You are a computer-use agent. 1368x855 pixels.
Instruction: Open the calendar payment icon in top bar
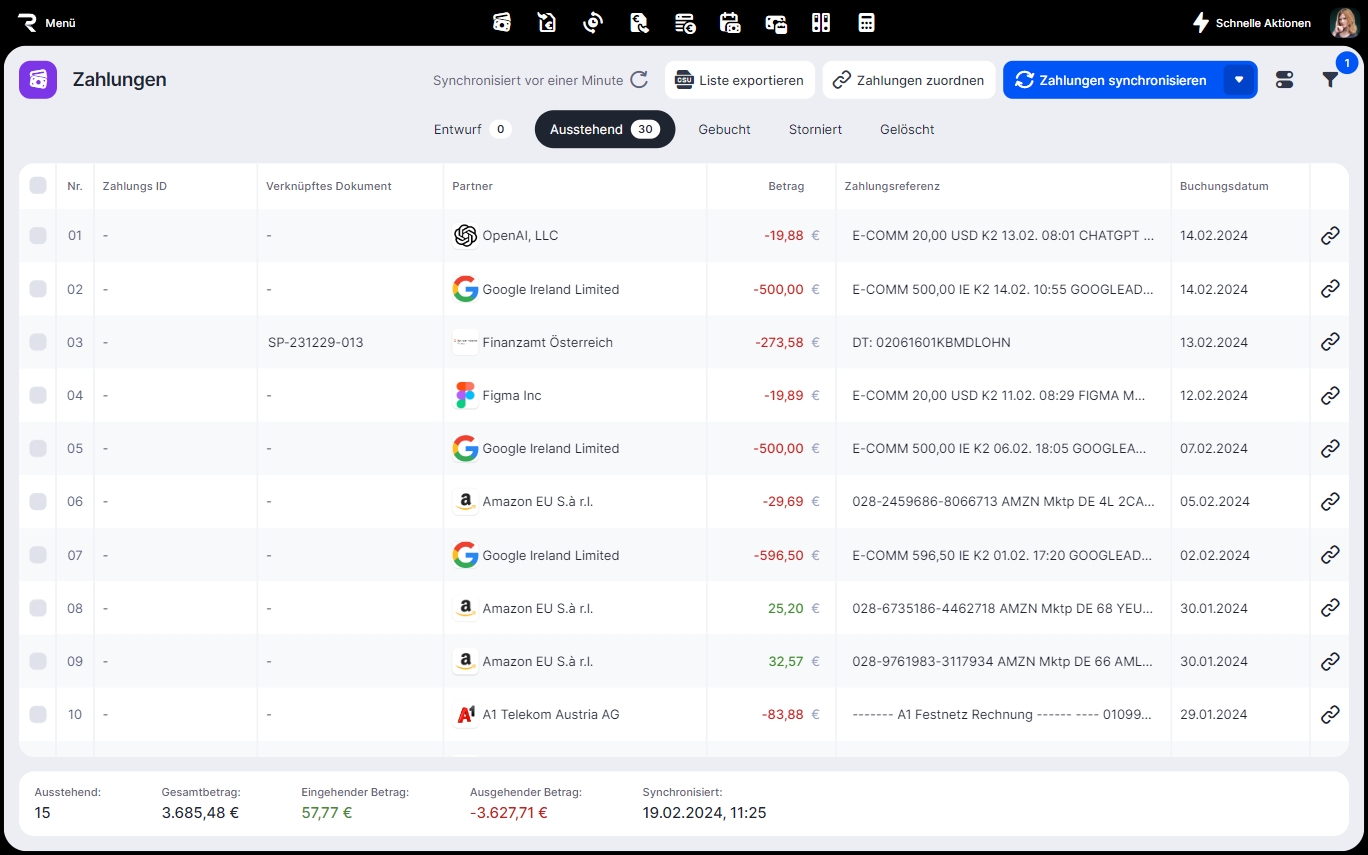click(730, 22)
